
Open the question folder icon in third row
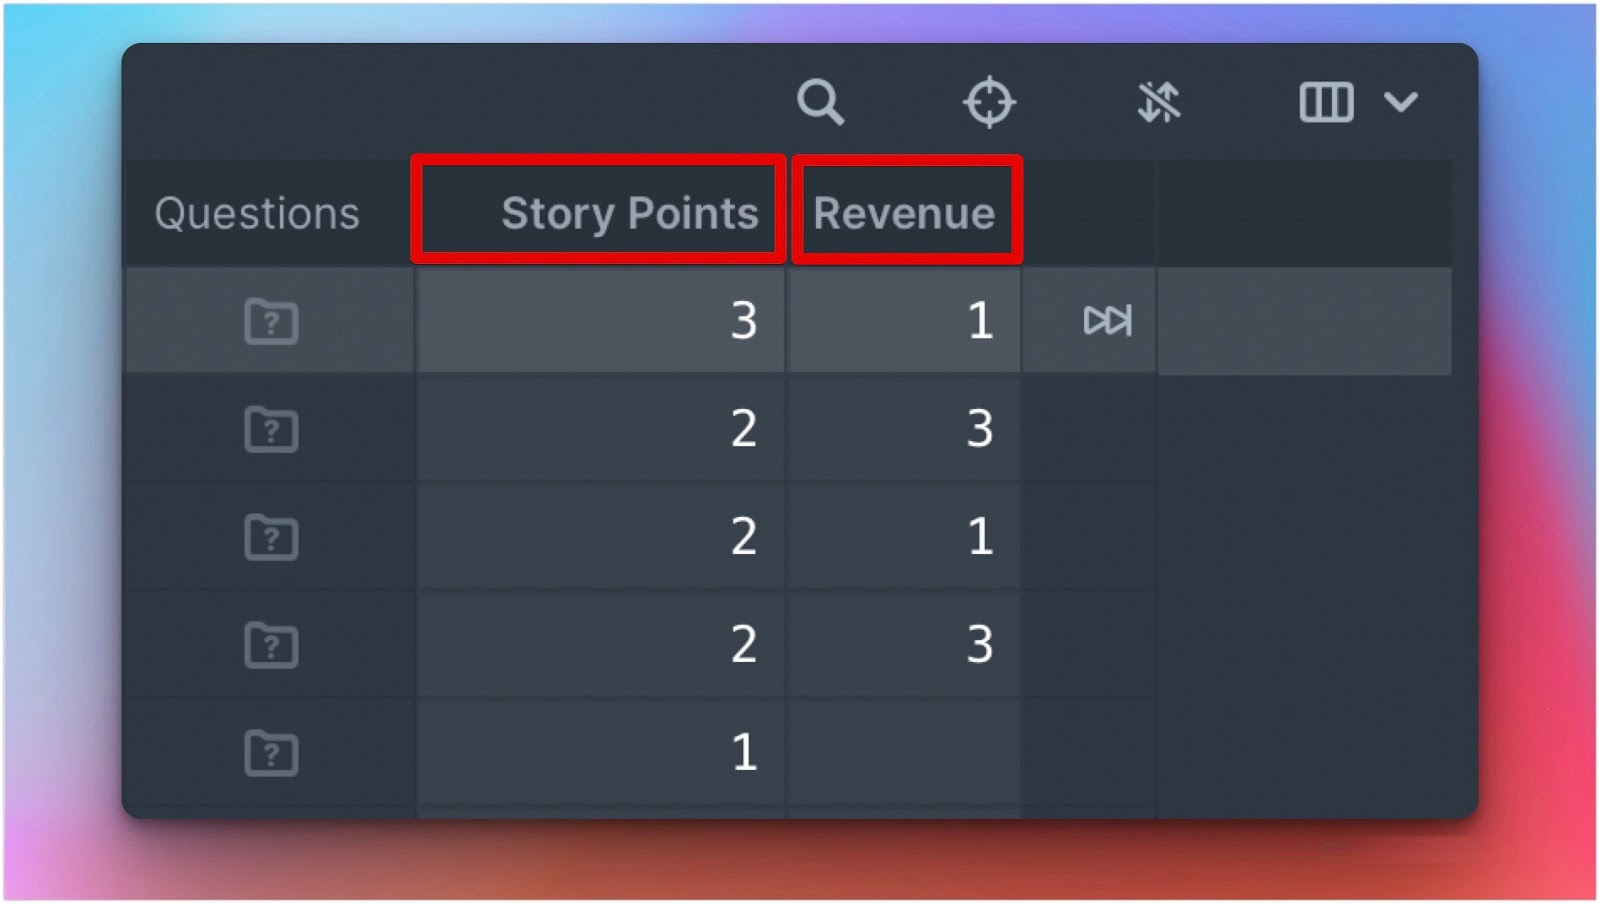click(x=271, y=537)
